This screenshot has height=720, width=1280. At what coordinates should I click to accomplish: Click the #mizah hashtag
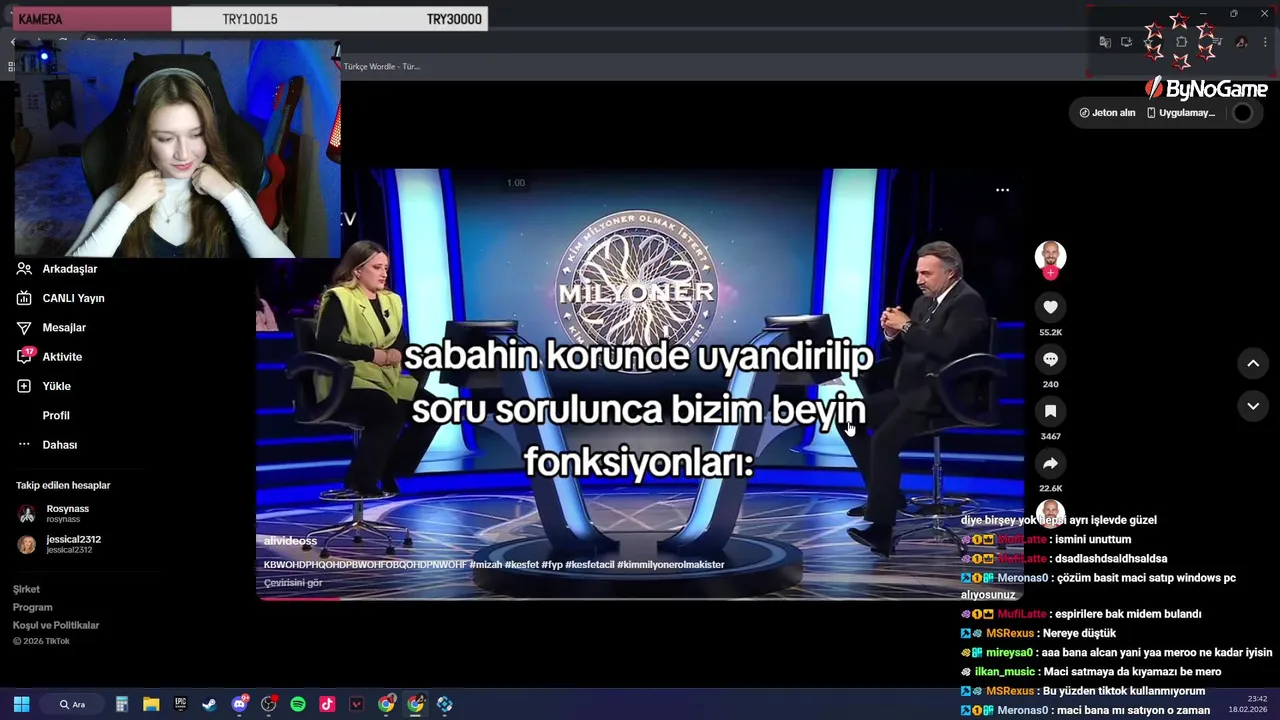486,565
